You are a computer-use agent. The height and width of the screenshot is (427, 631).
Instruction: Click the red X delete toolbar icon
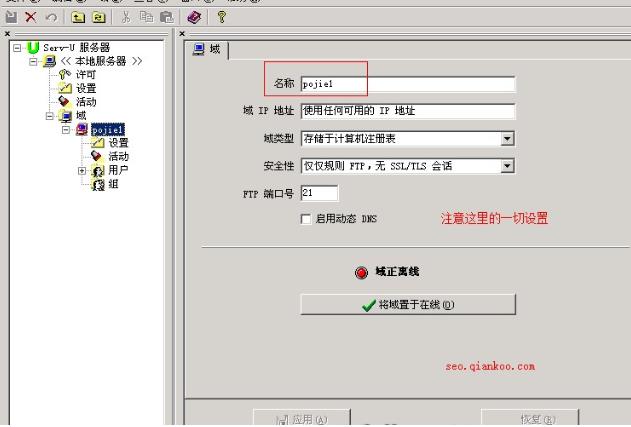(x=31, y=17)
